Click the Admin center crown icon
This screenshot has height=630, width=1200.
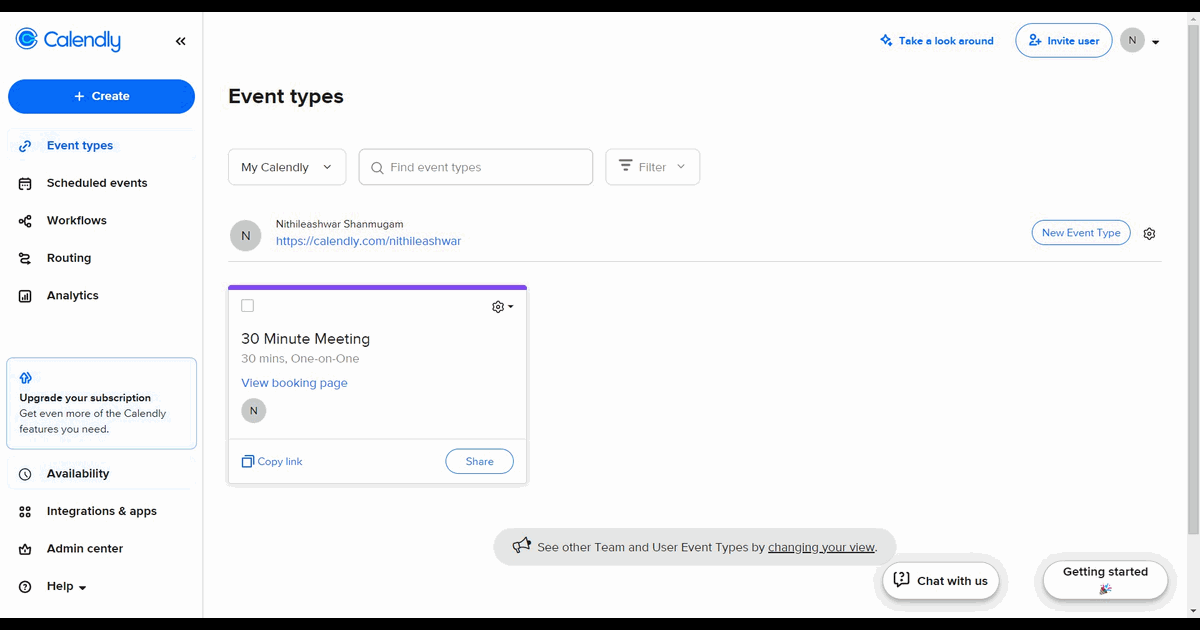(x=25, y=549)
